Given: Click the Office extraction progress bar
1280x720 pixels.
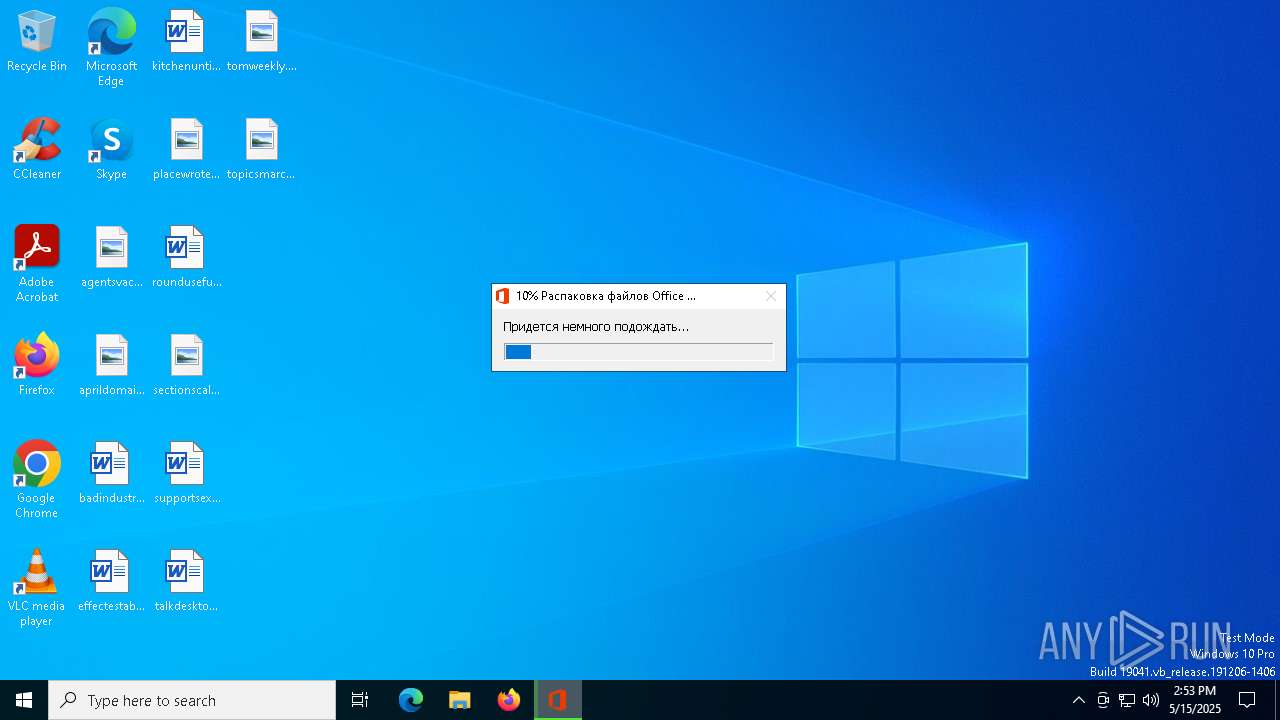Looking at the screenshot, I should (x=638, y=352).
